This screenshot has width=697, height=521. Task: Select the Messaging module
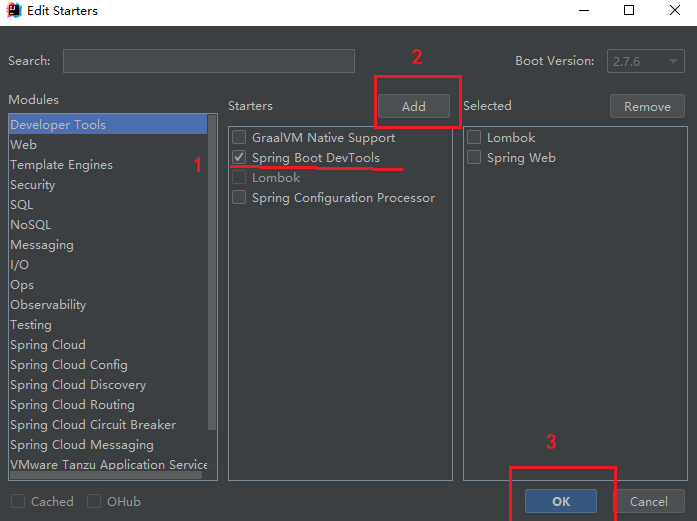pos(108,244)
